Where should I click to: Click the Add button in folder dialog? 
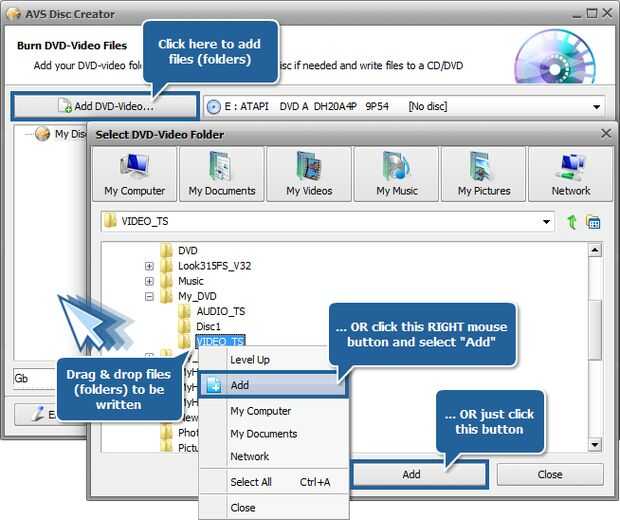coord(419,474)
